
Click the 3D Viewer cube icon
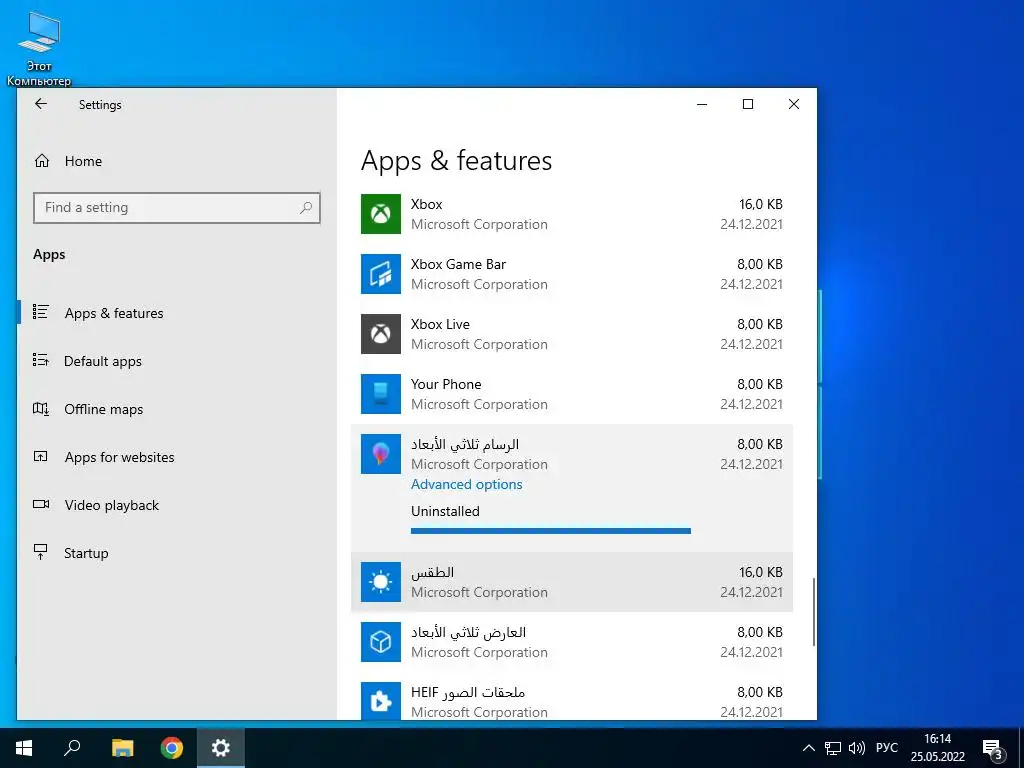[x=381, y=642]
